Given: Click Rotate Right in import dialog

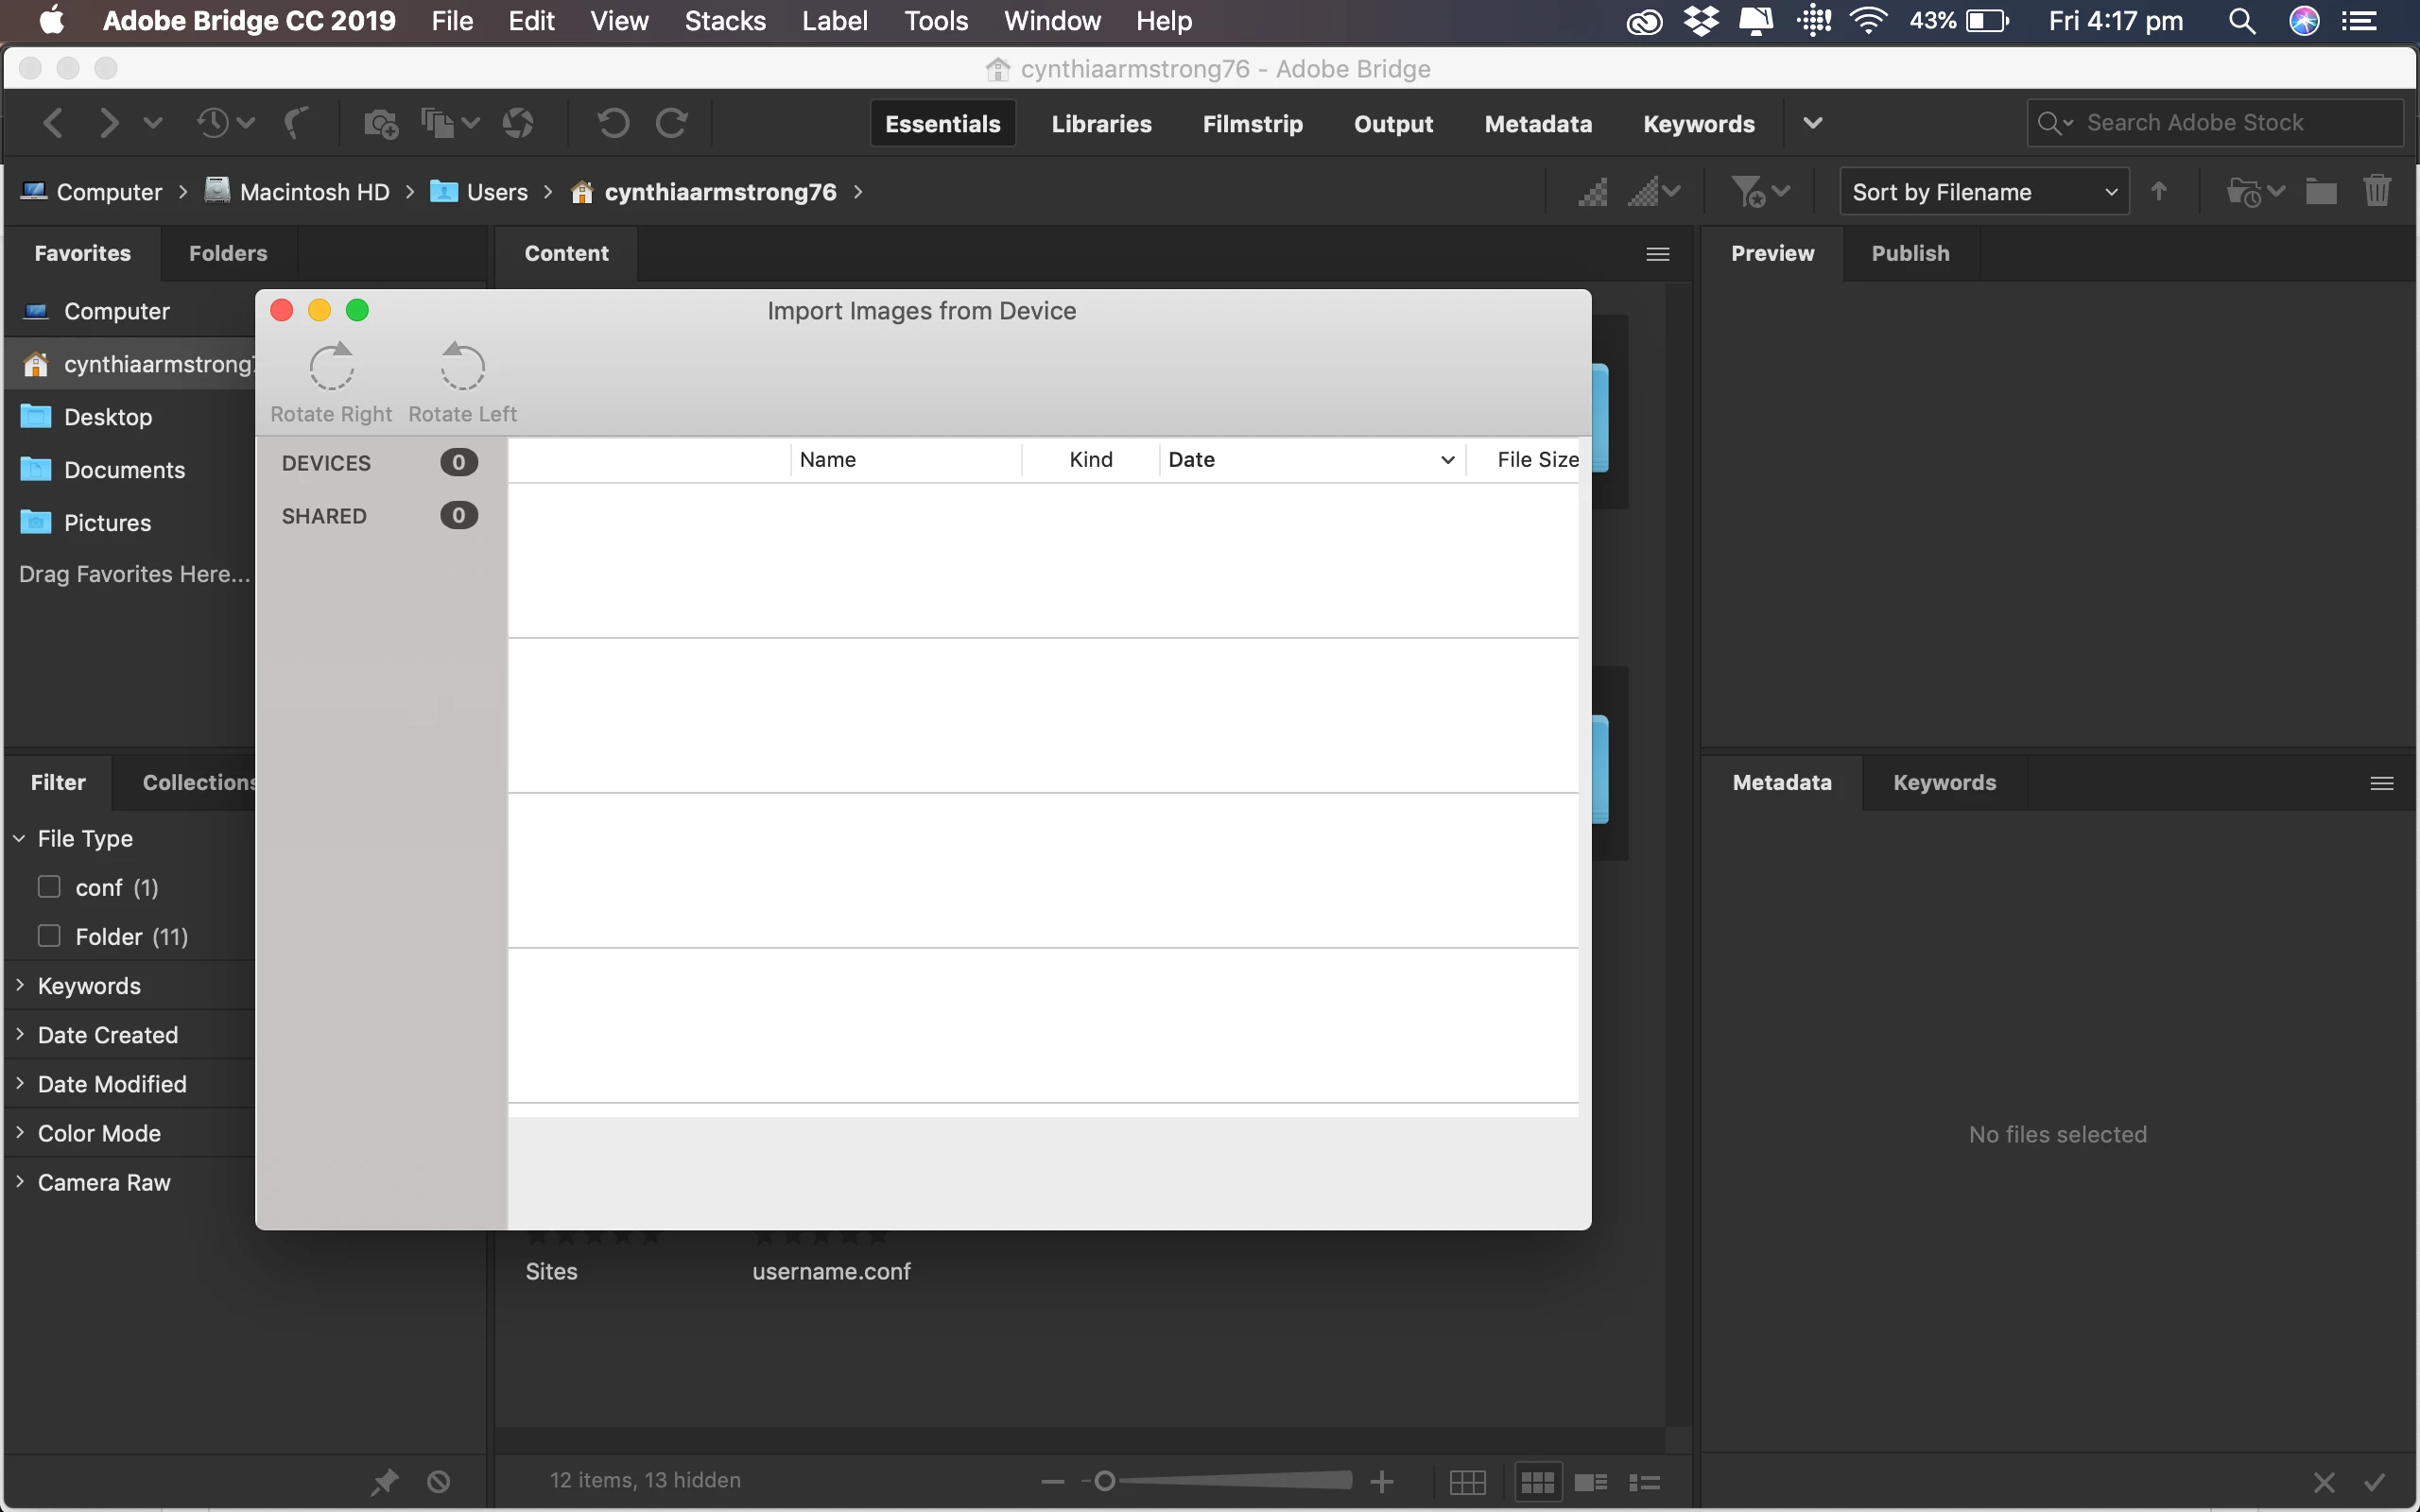Looking at the screenshot, I should [331, 382].
